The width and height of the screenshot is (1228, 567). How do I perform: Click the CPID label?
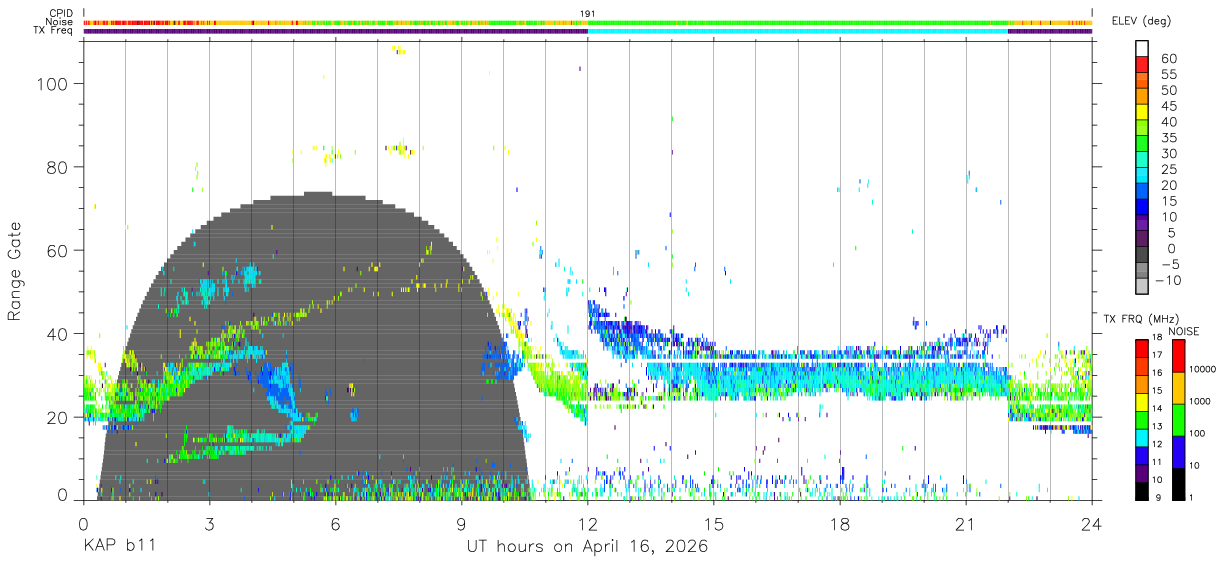click(61, 14)
